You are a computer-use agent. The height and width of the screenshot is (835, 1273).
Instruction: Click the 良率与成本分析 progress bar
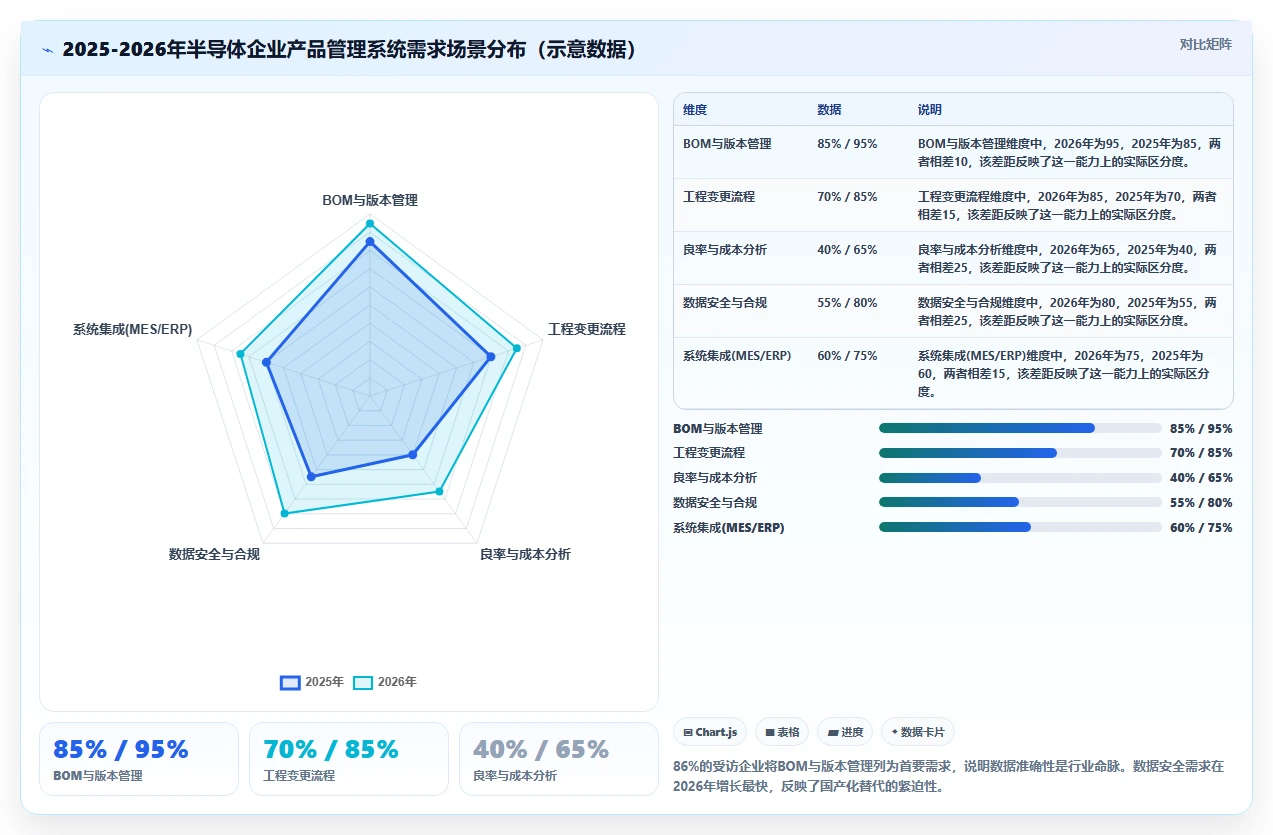[x=1020, y=478]
